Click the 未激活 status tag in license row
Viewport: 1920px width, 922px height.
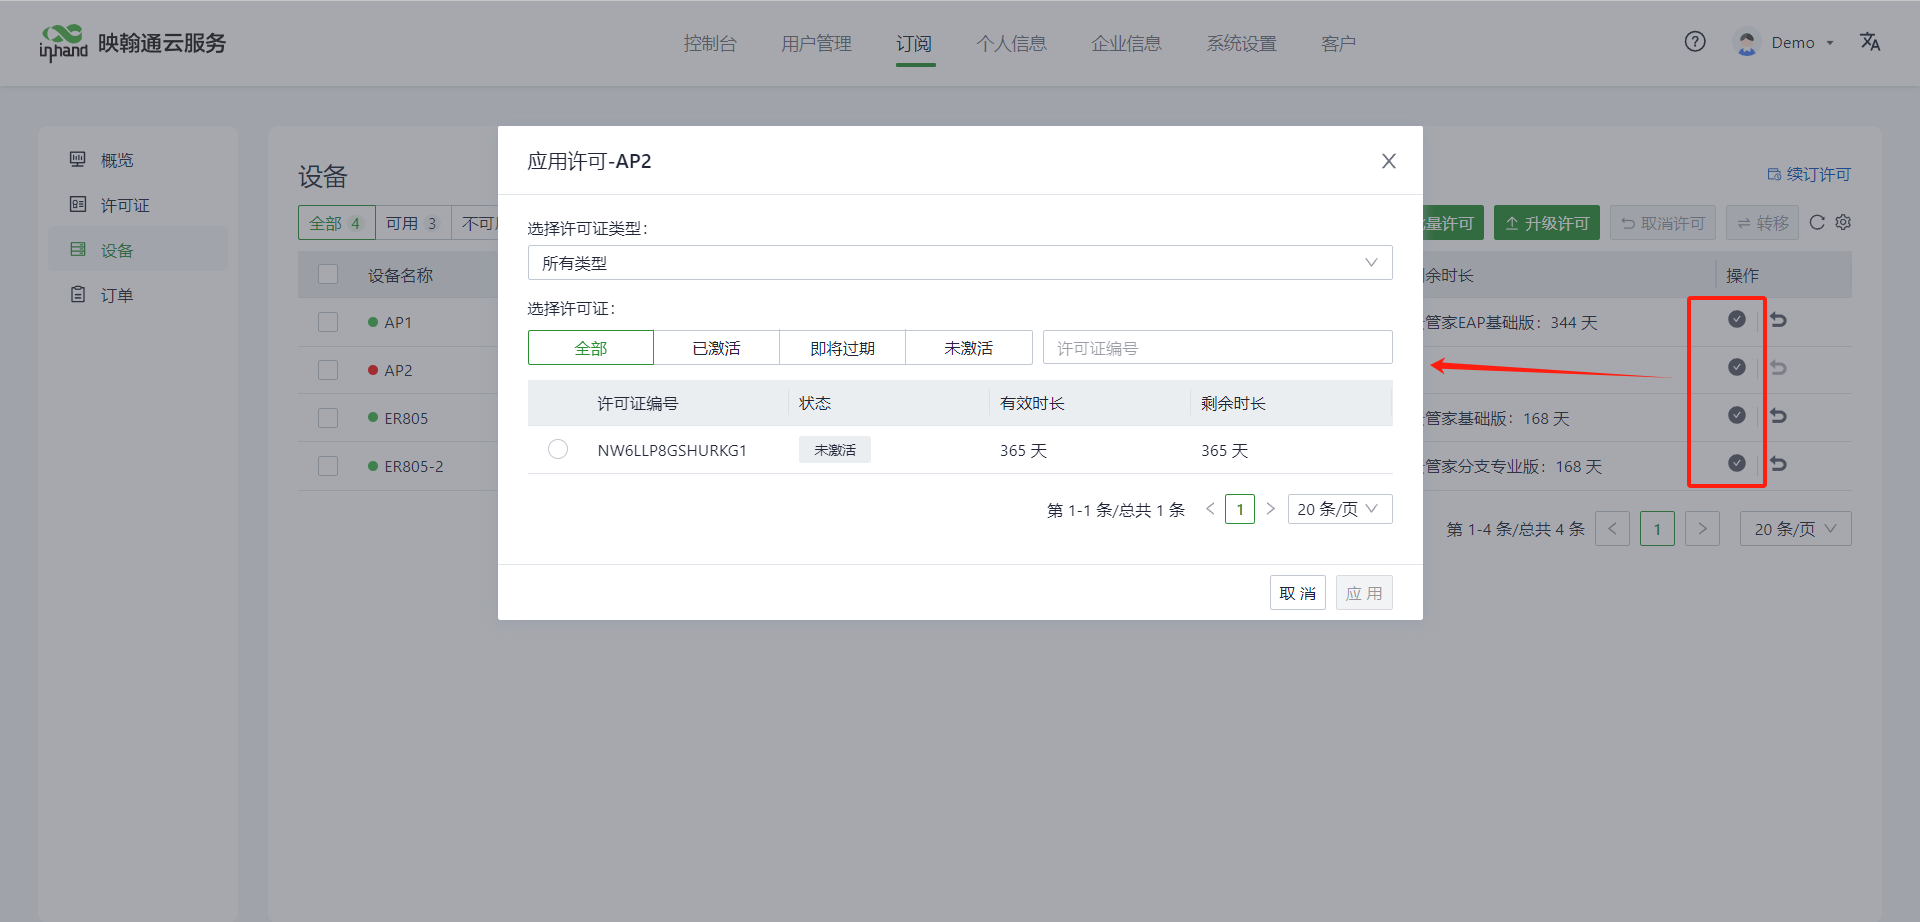pos(835,450)
